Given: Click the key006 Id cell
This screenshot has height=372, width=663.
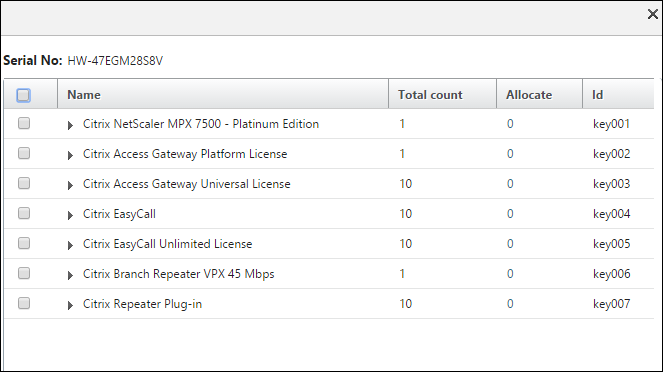Looking at the screenshot, I should point(611,274).
